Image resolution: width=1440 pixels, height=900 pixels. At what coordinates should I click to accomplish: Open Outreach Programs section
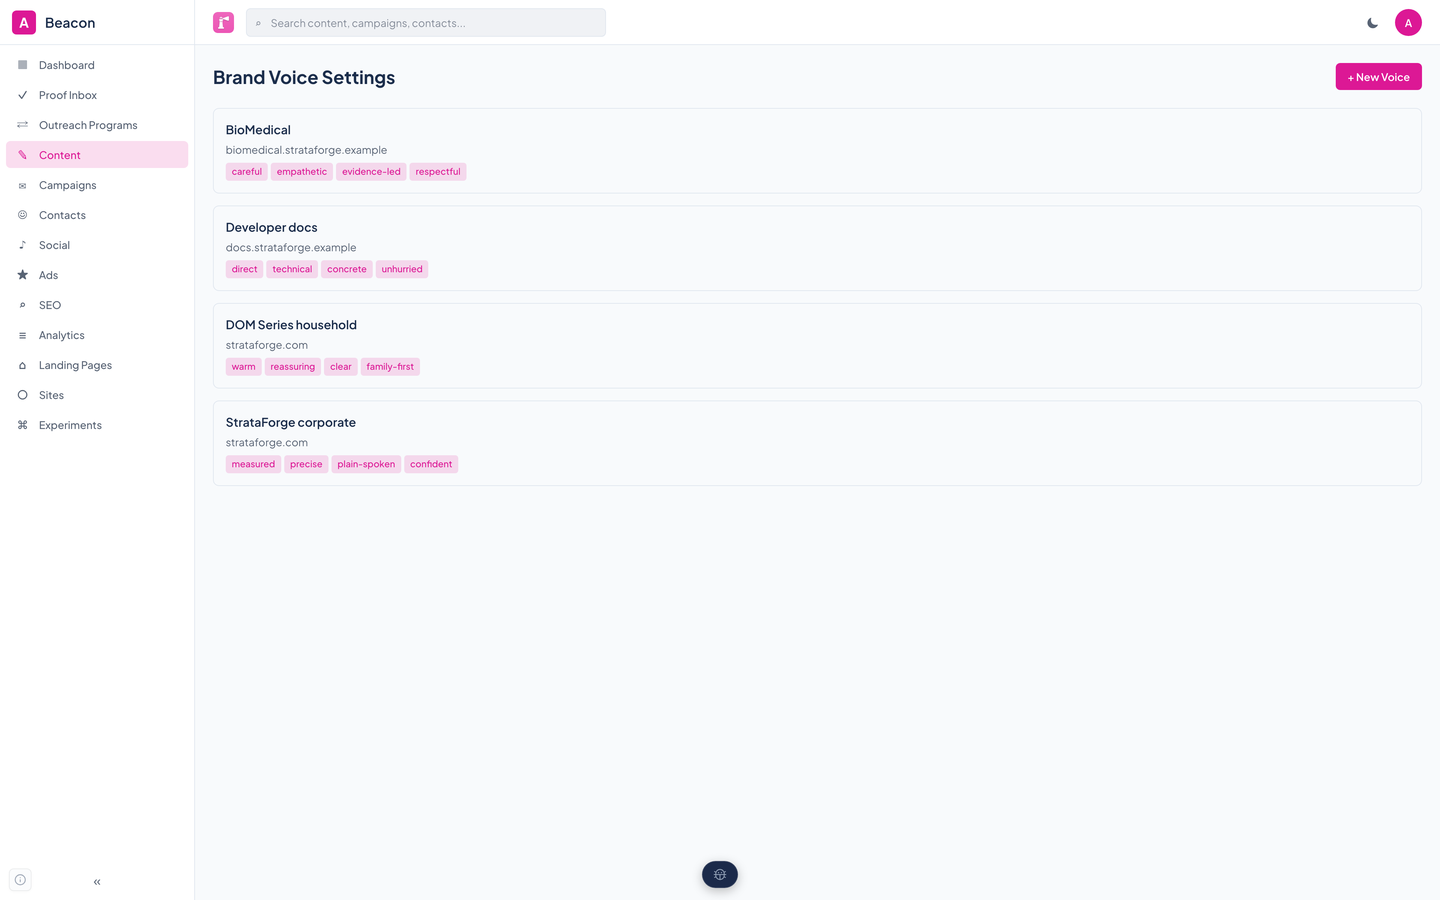coord(97,125)
